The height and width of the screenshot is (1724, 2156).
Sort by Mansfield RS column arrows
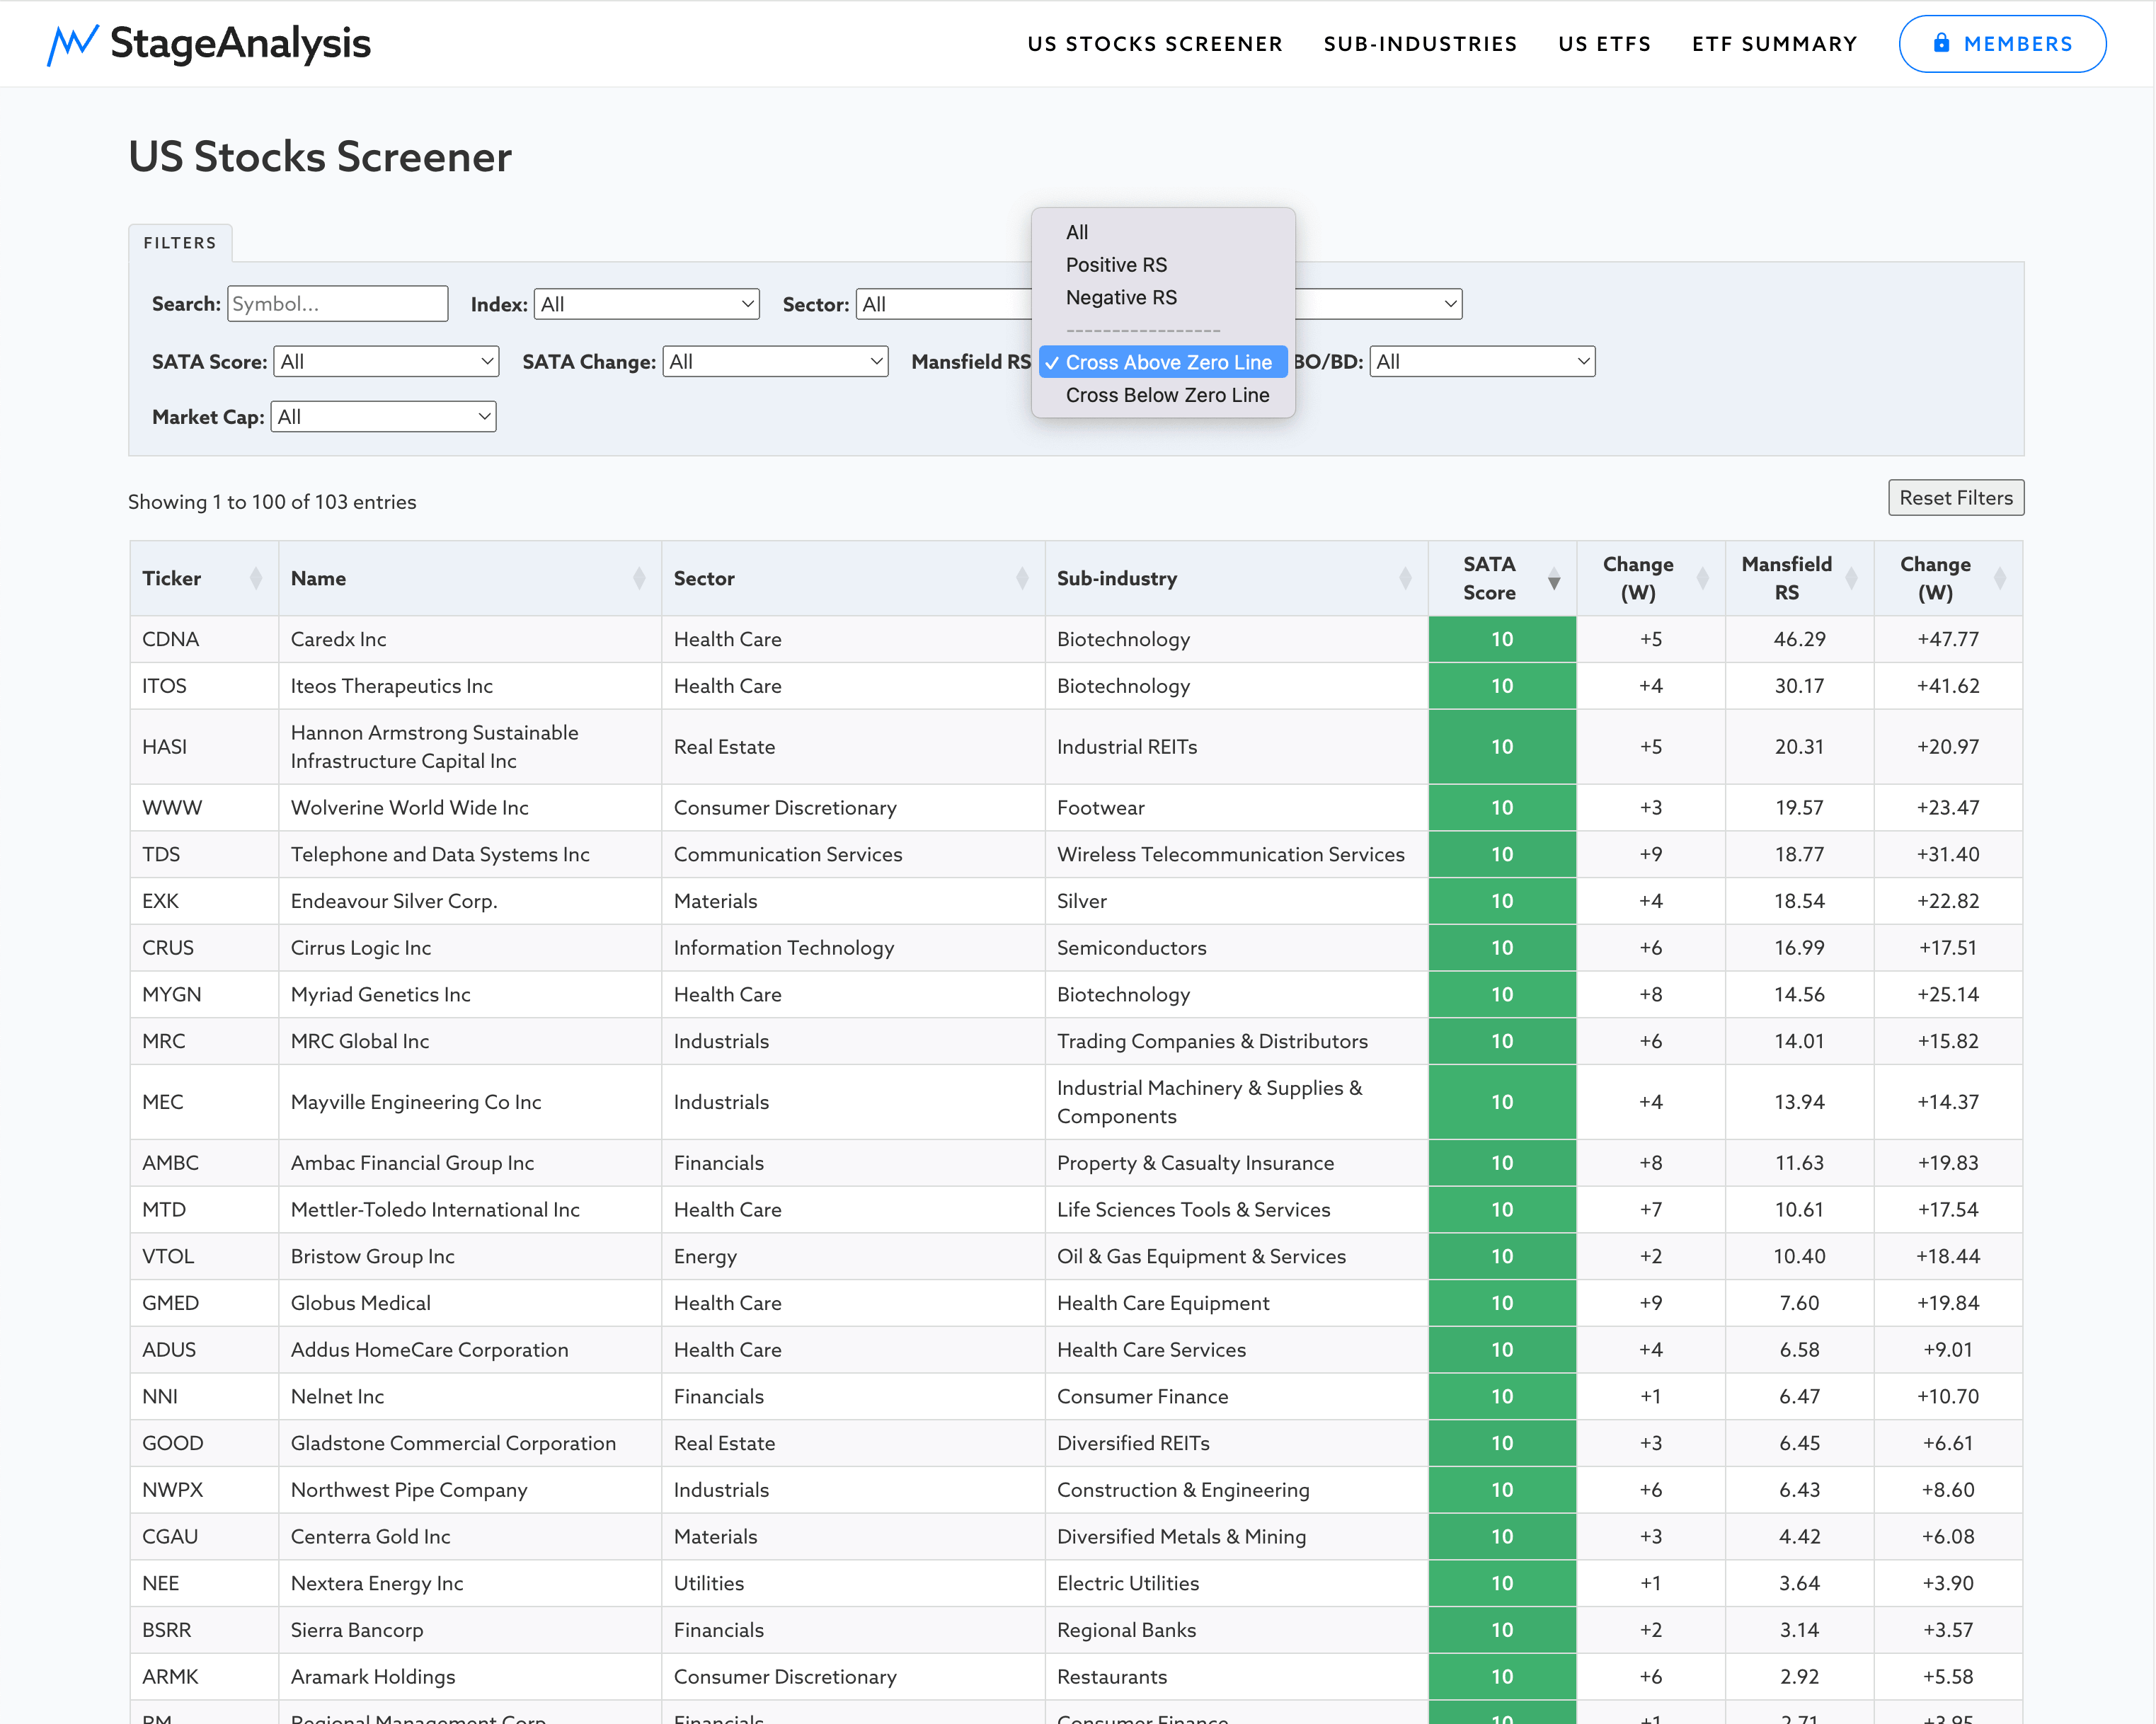[x=1851, y=578]
